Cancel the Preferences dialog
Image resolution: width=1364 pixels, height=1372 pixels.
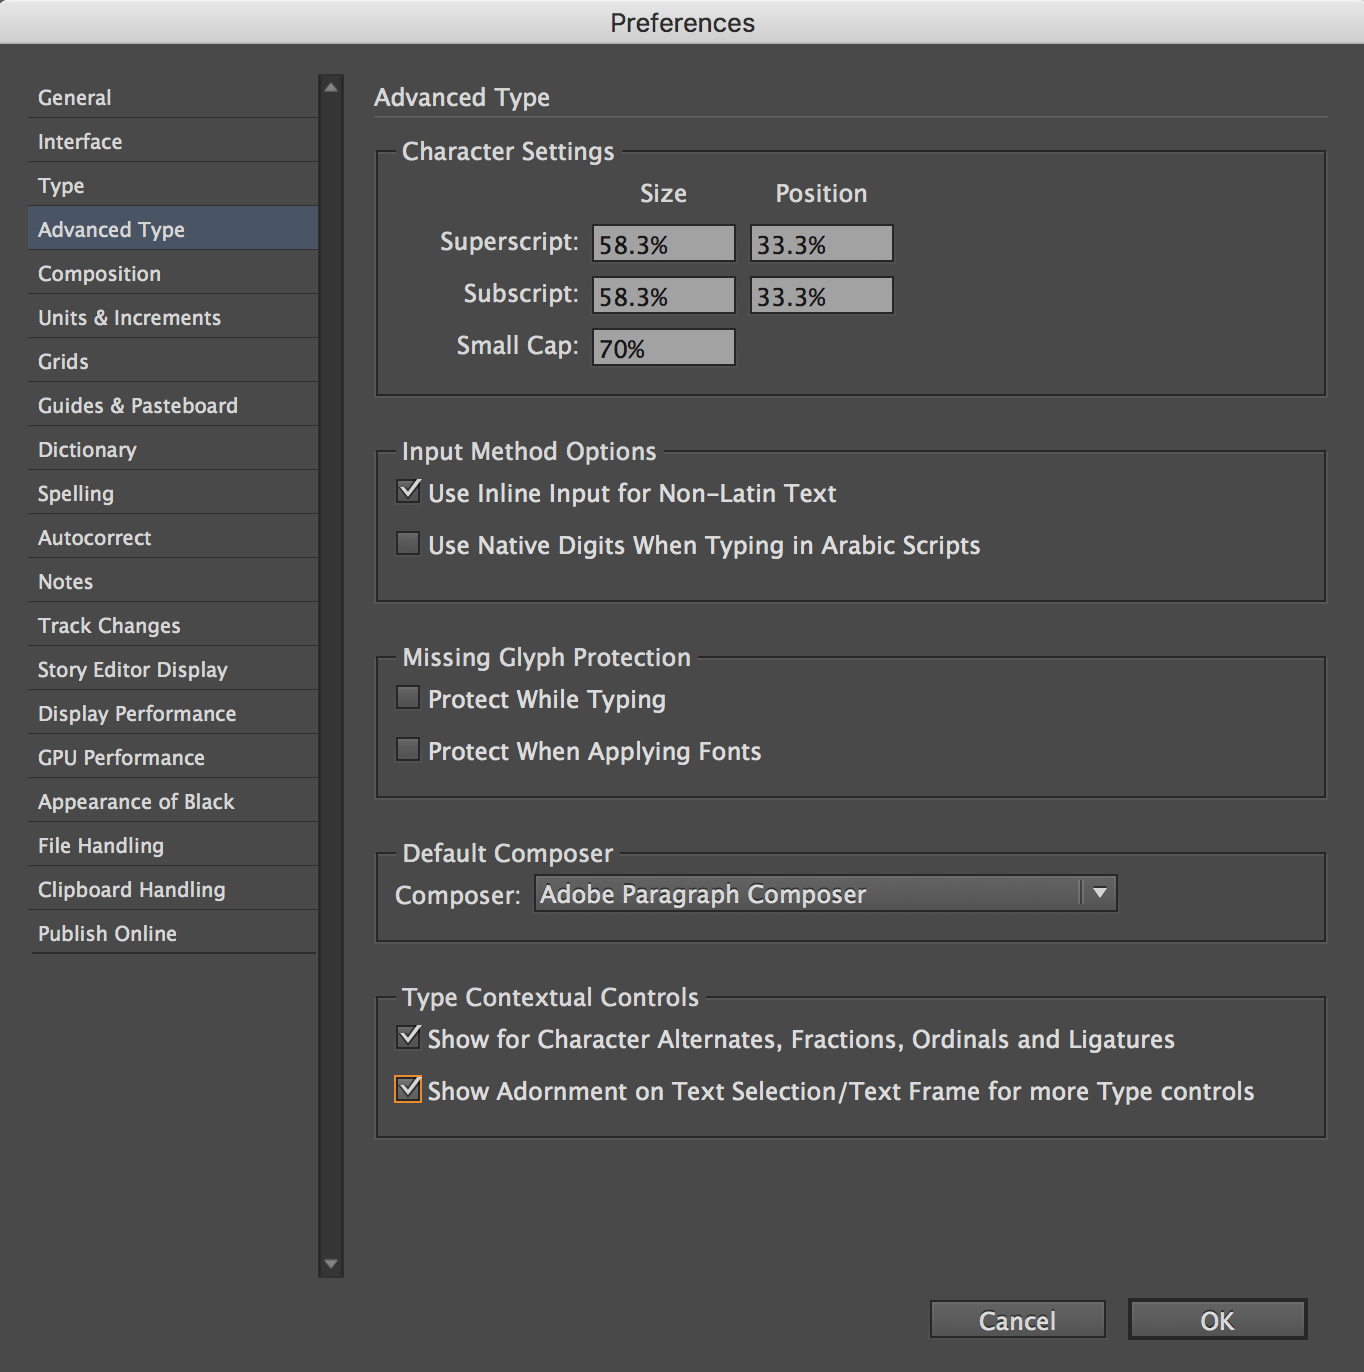point(1017,1320)
